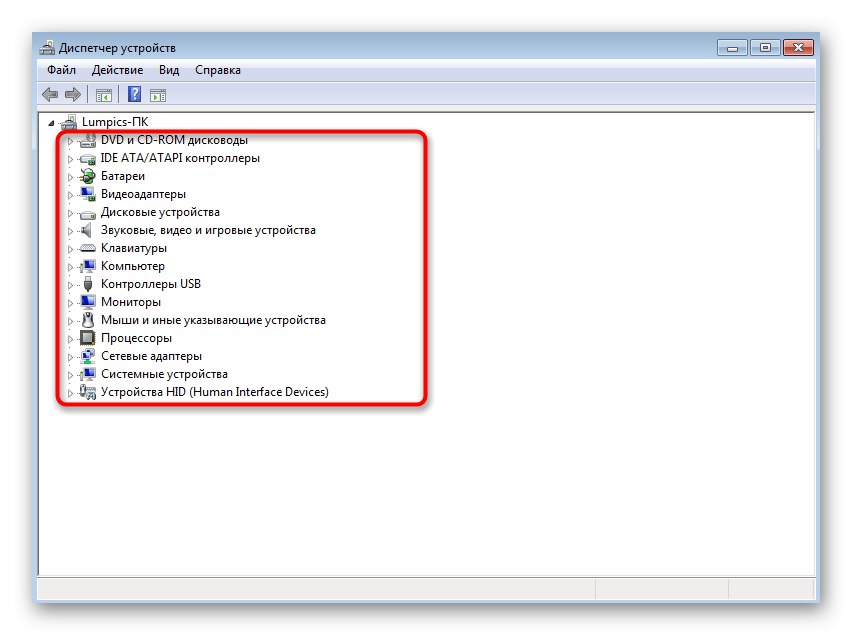The width and height of the screenshot is (852, 635).
Task: Open the Файл menu
Action: (61, 70)
